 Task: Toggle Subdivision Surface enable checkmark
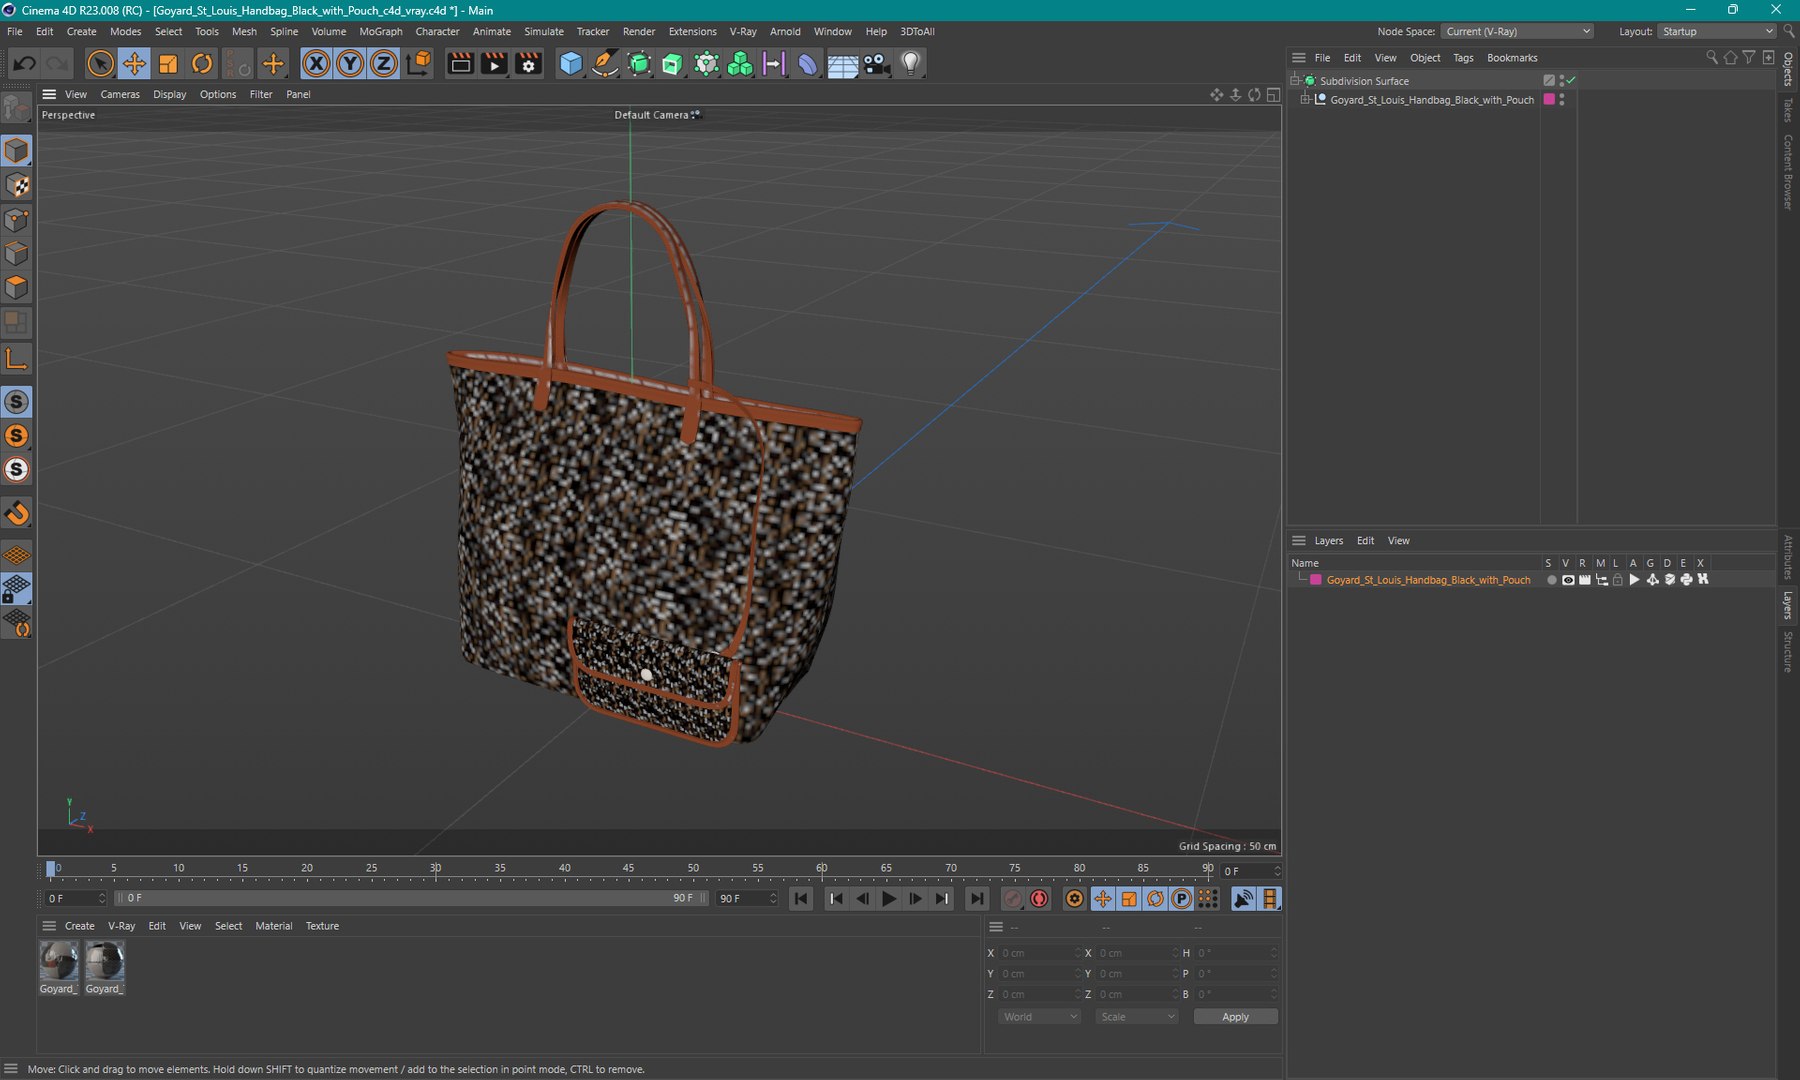[x=1571, y=80]
